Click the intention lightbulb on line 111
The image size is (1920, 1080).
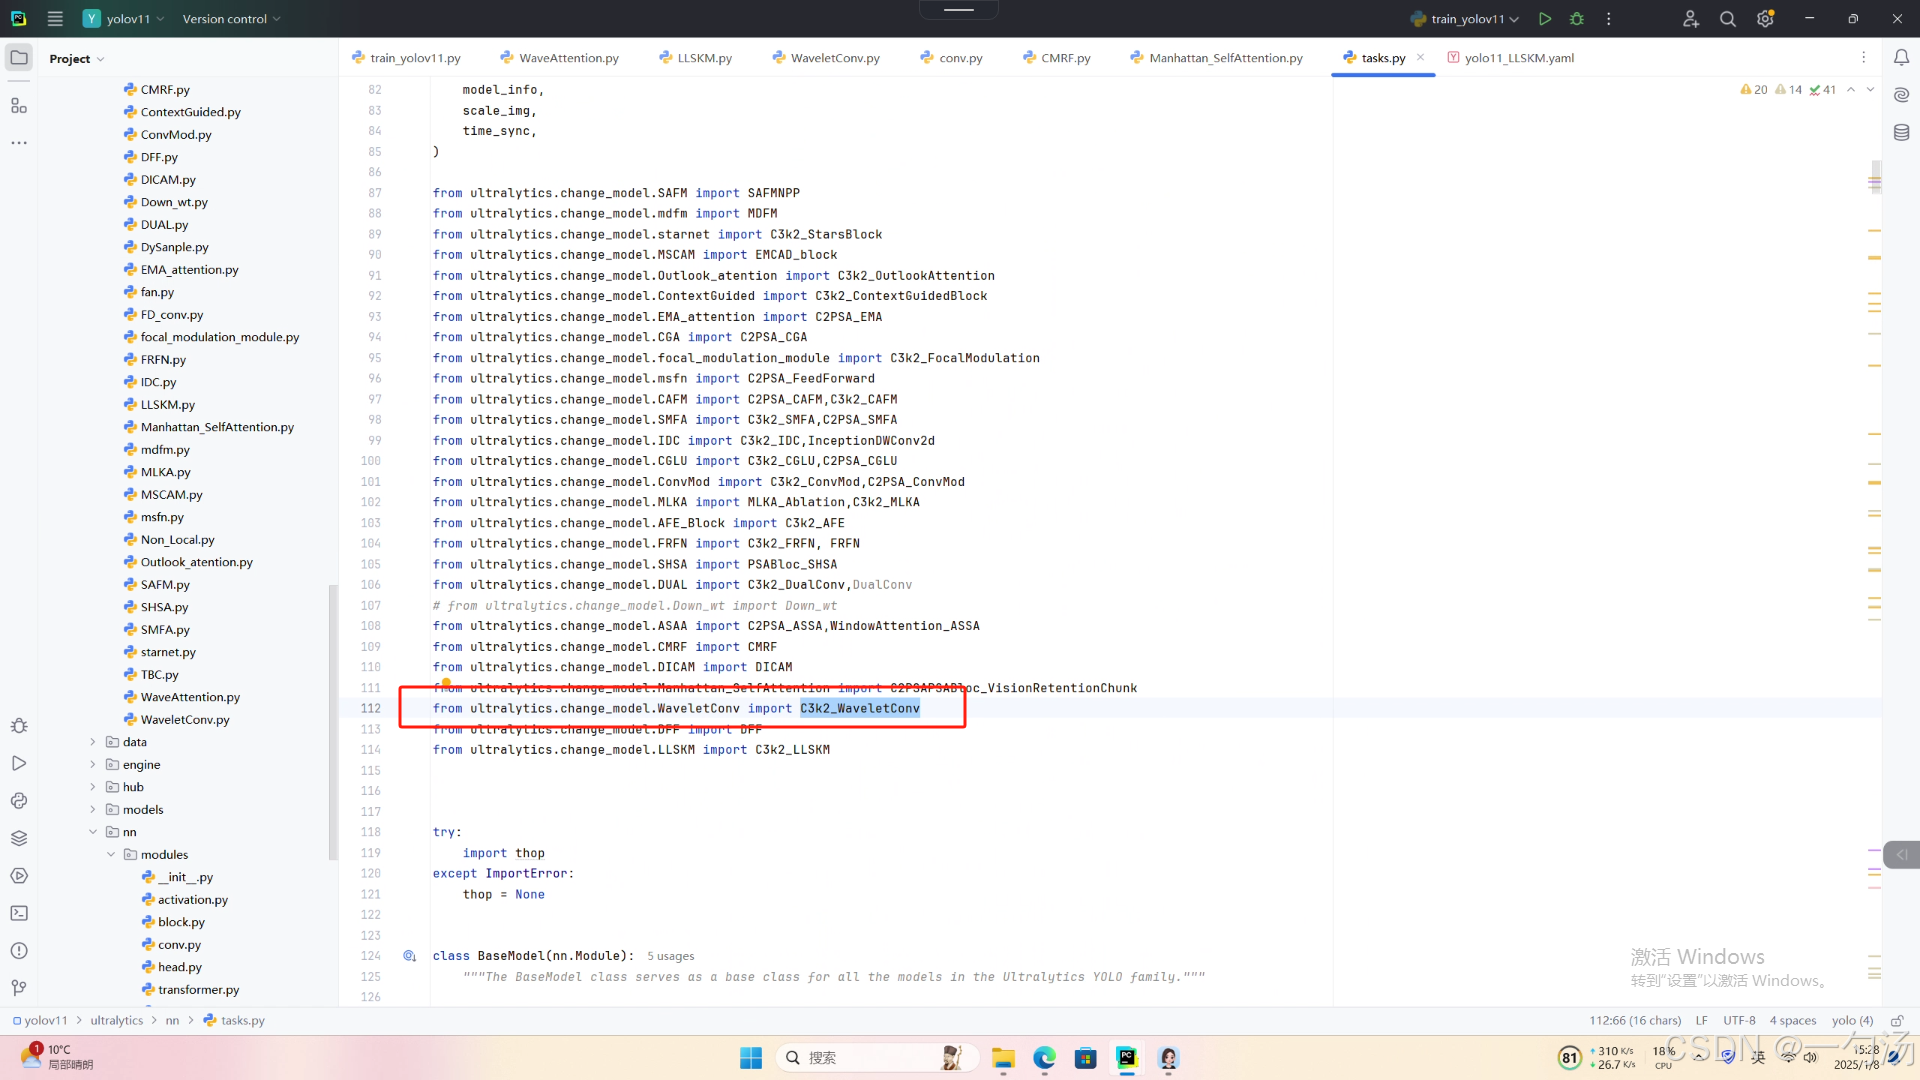446,683
